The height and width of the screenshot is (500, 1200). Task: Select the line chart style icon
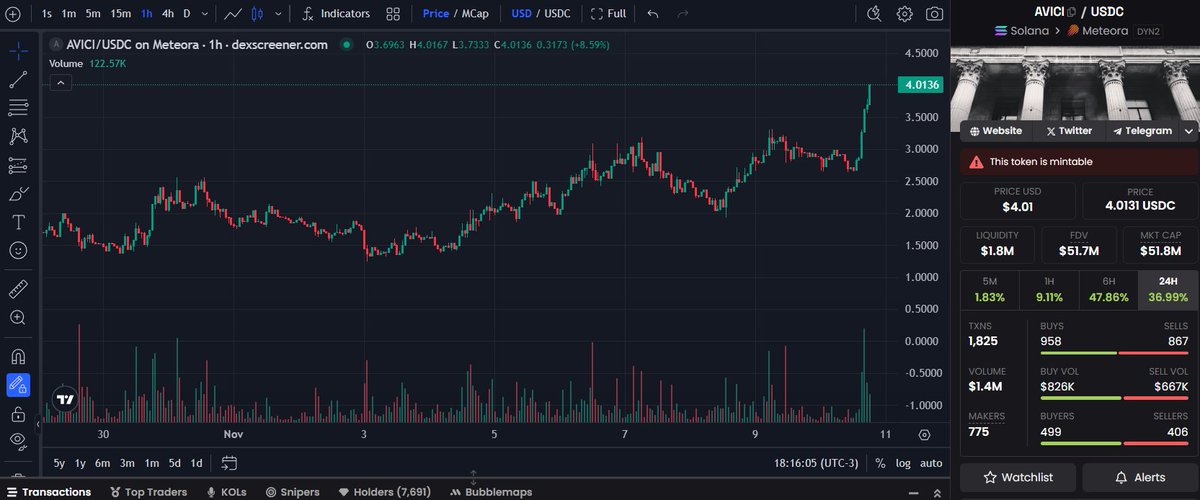(x=232, y=14)
